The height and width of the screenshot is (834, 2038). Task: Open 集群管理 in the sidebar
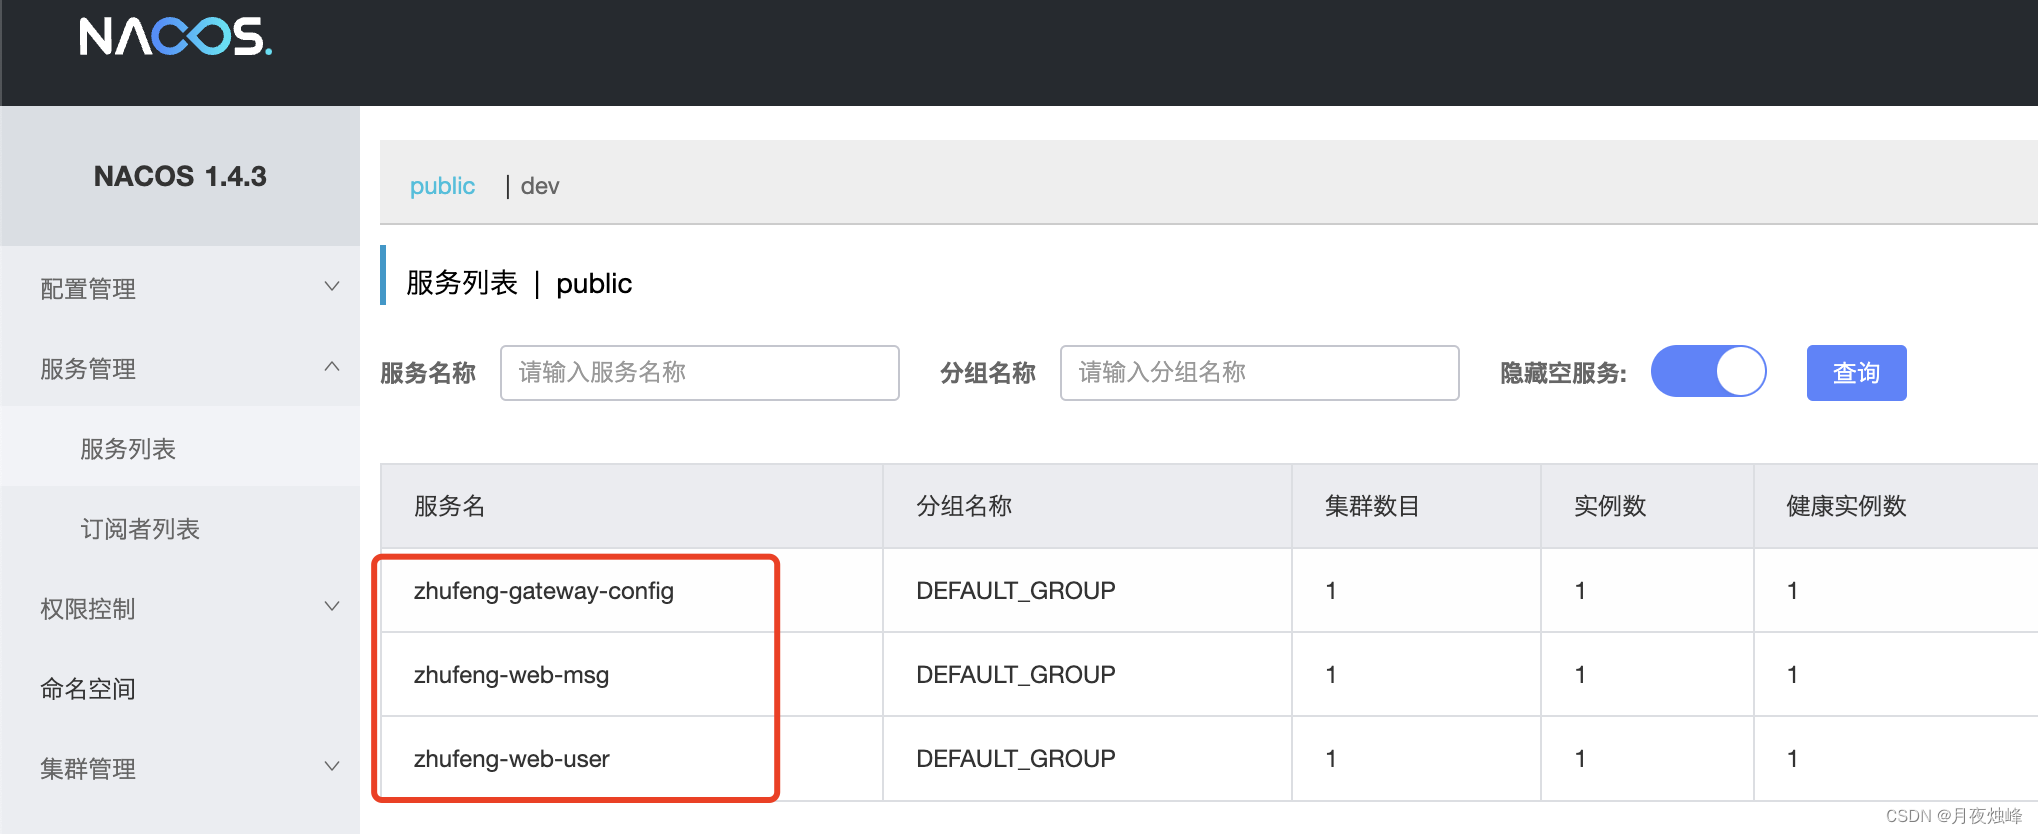[88, 769]
